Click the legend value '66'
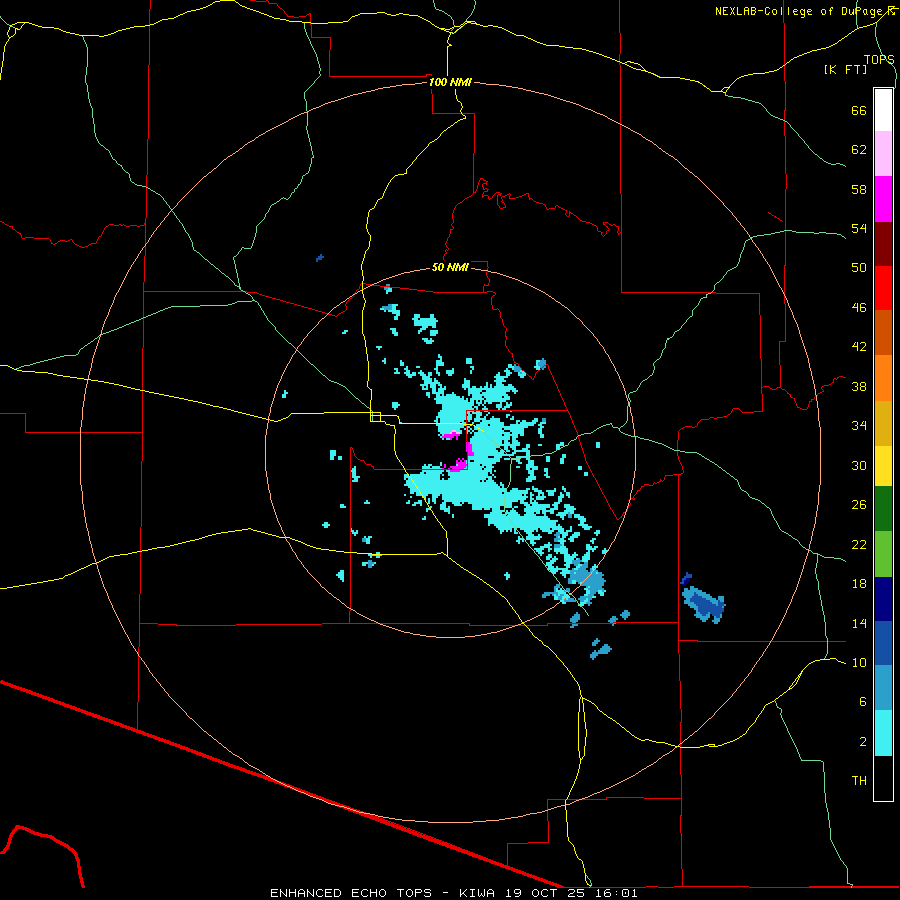 pyautogui.click(x=859, y=110)
